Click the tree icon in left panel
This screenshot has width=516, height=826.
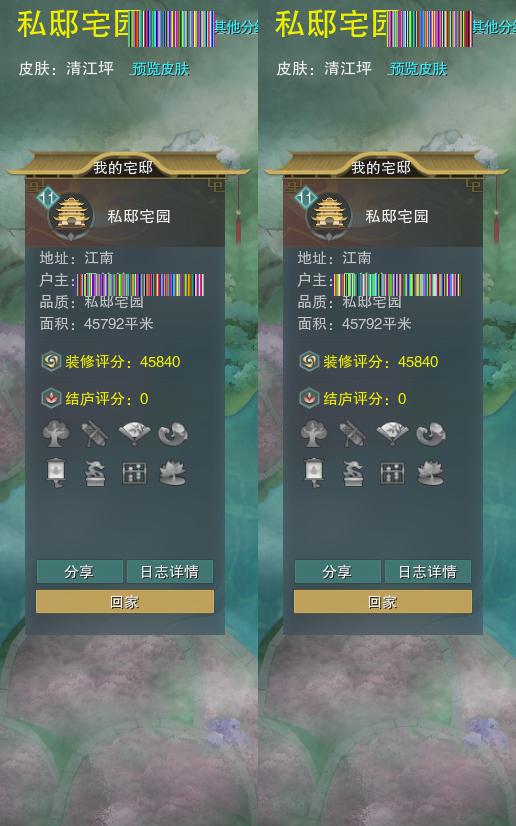pos(56,434)
